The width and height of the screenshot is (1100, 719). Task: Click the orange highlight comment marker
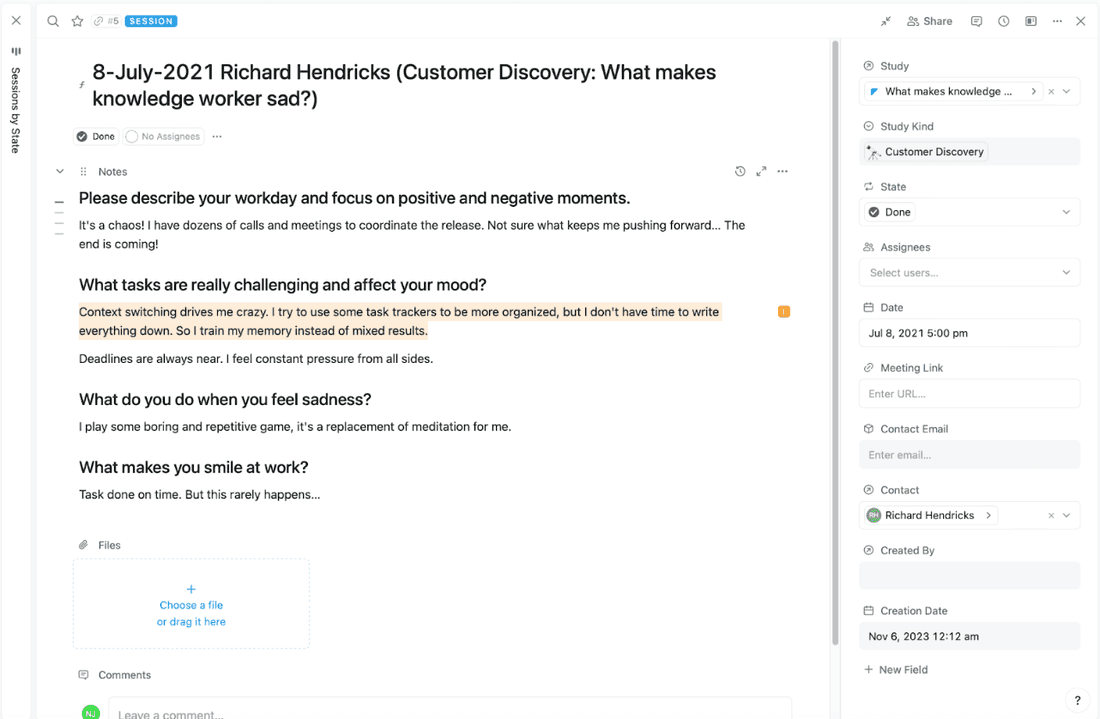(784, 312)
